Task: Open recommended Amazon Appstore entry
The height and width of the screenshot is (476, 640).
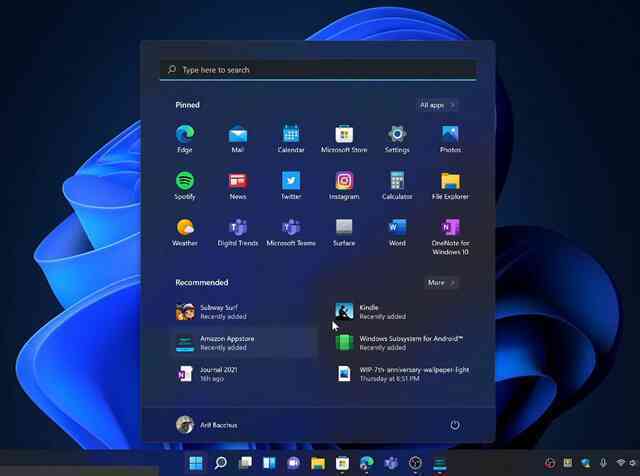Action: pos(245,343)
